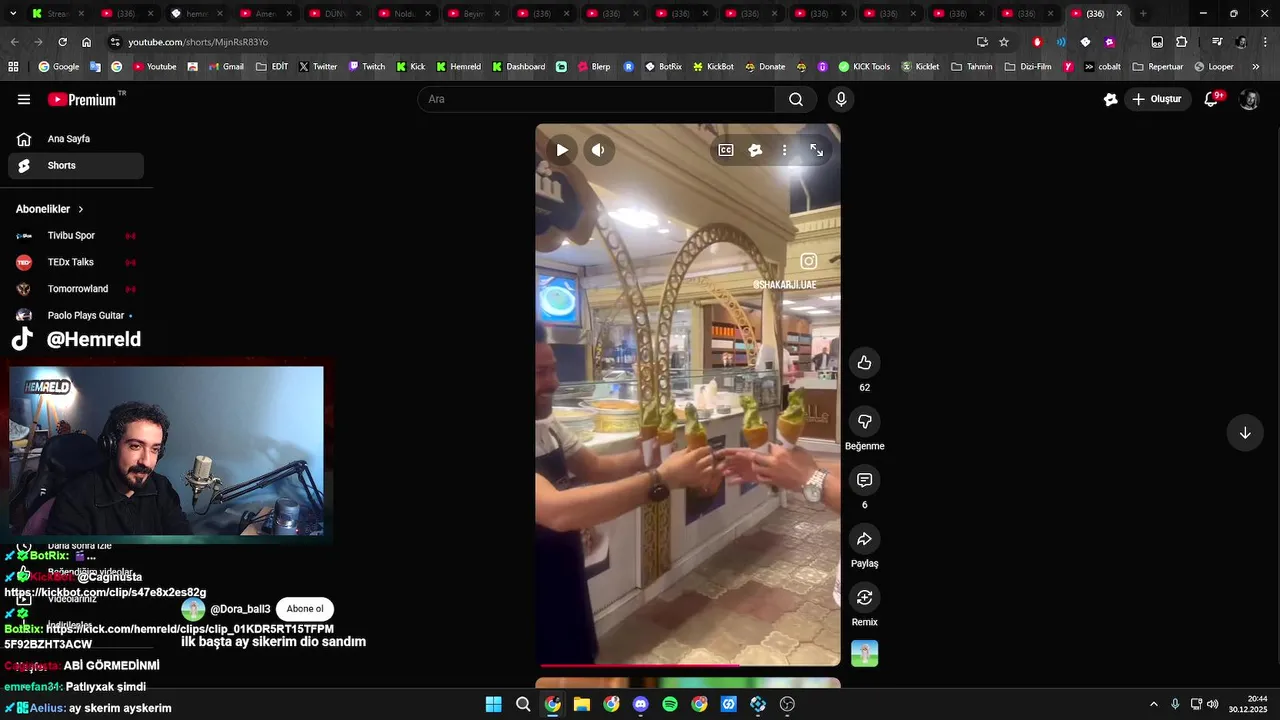Go back in browser history
The height and width of the screenshot is (720, 1280).
(x=14, y=42)
